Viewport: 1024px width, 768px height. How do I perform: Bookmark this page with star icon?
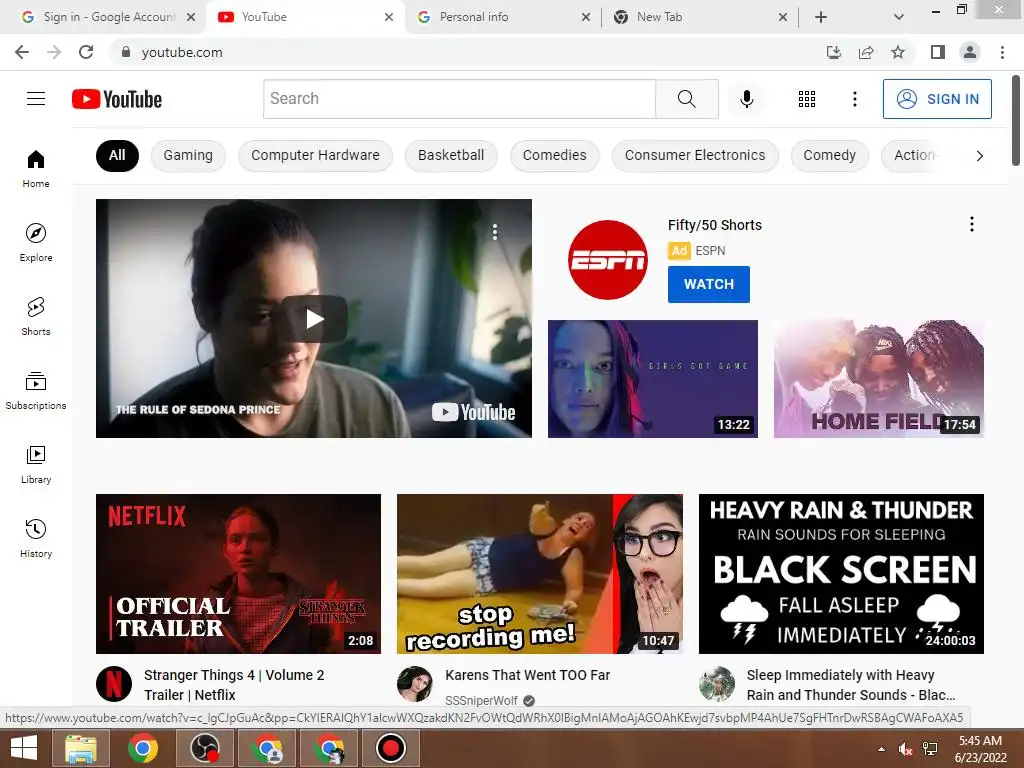pyautogui.click(x=898, y=52)
